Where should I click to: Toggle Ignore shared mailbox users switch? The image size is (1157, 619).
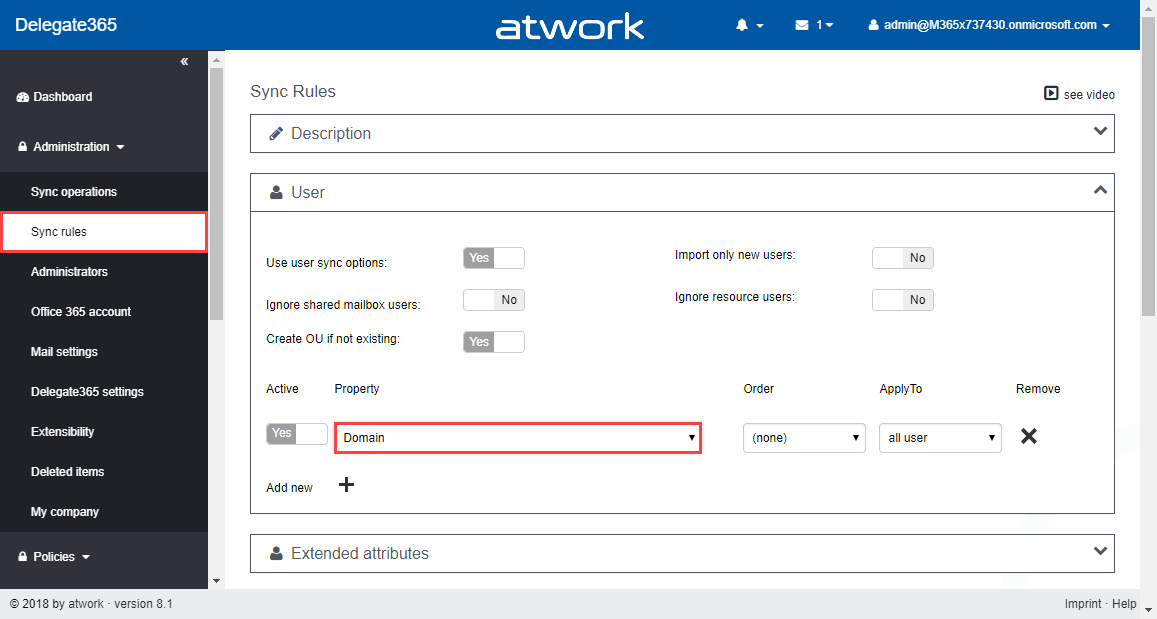click(x=494, y=300)
